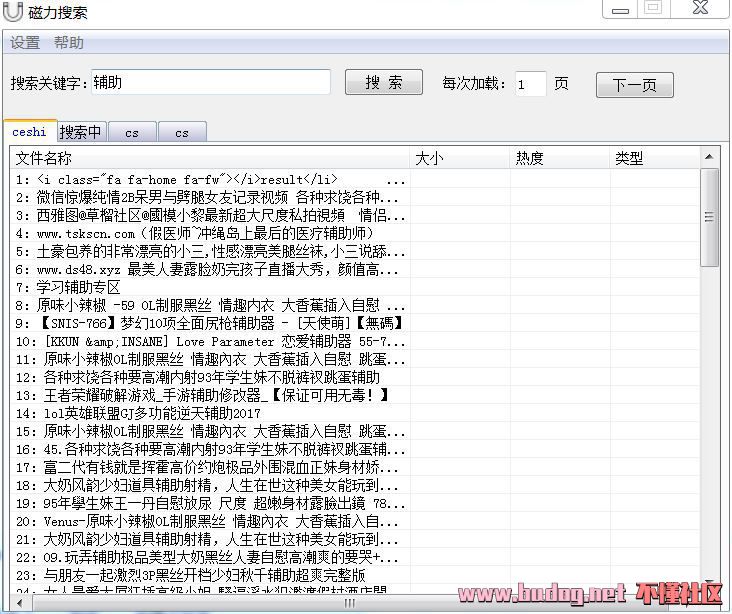Sort by 类型 column header
The height and width of the screenshot is (614, 732).
tap(655, 158)
